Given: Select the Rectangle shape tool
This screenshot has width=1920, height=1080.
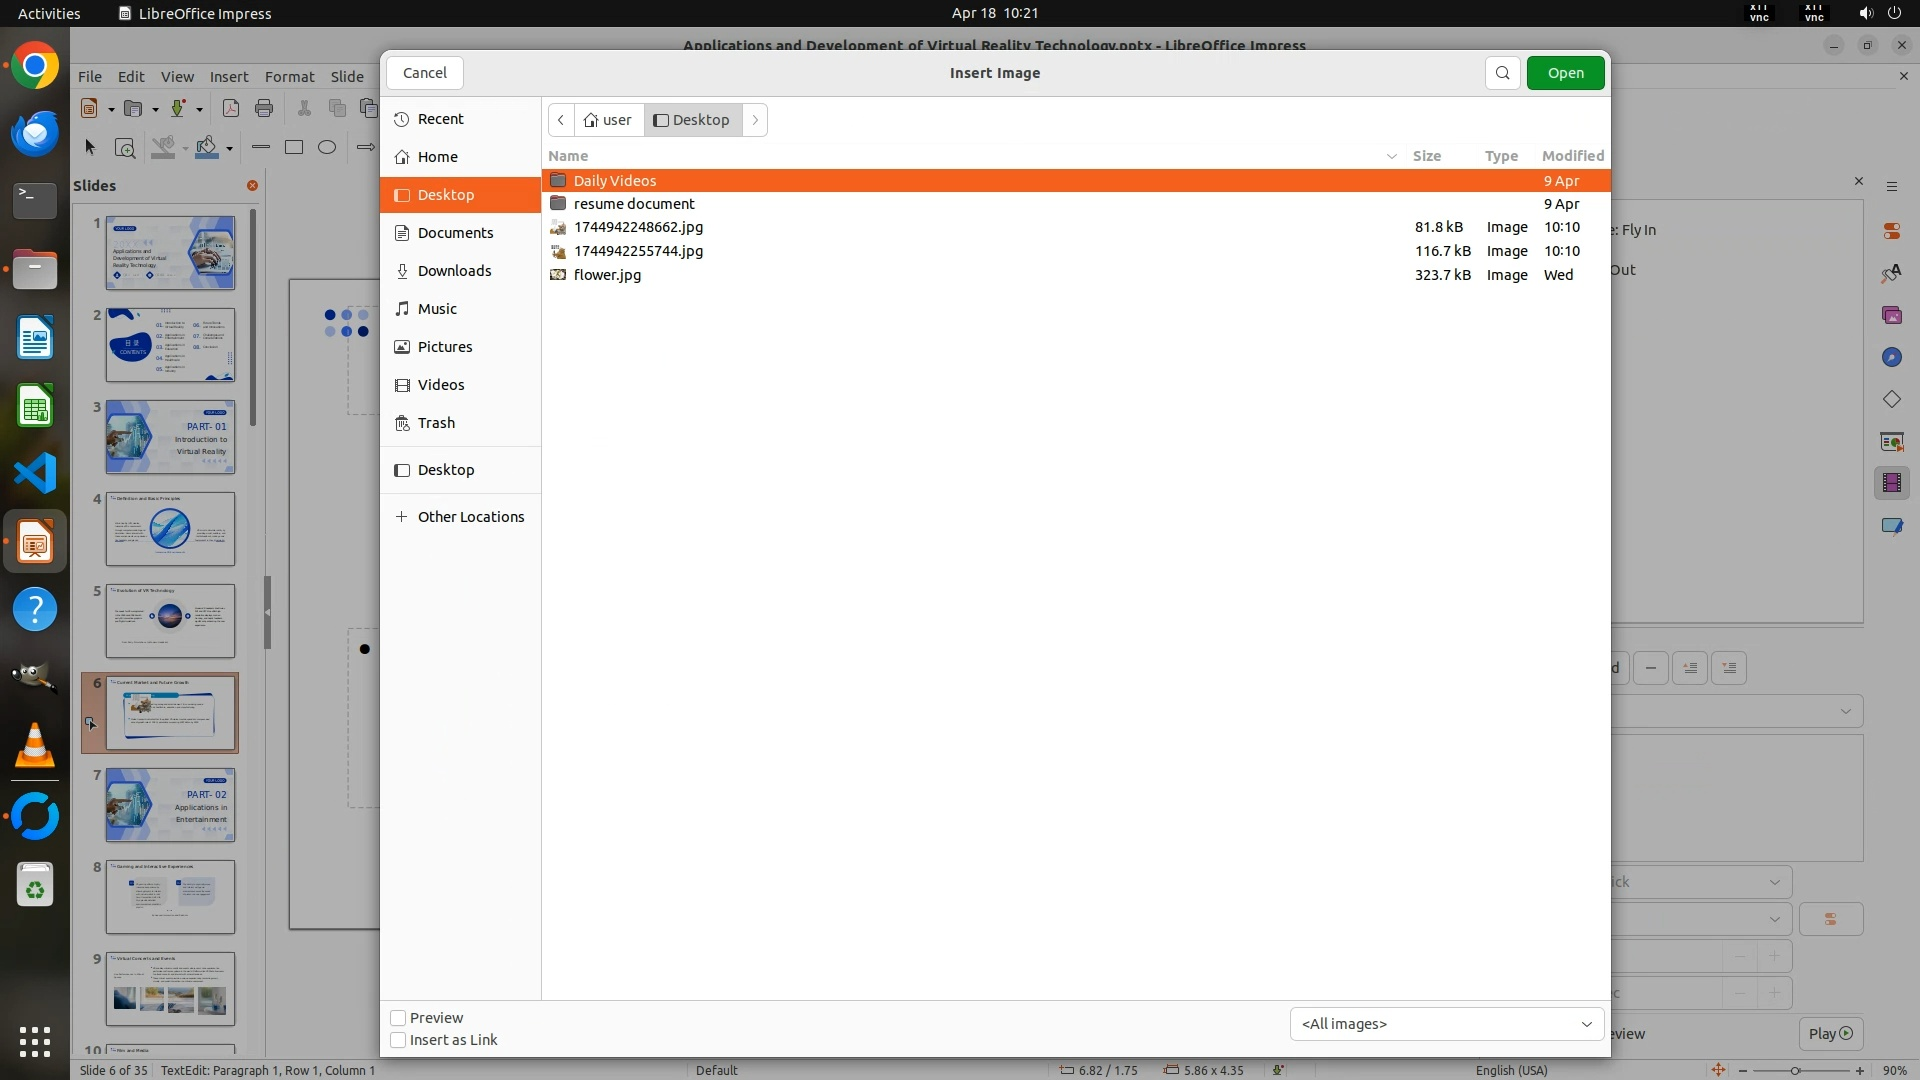Looking at the screenshot, I should pyautogui.click(x=294, y=148).
